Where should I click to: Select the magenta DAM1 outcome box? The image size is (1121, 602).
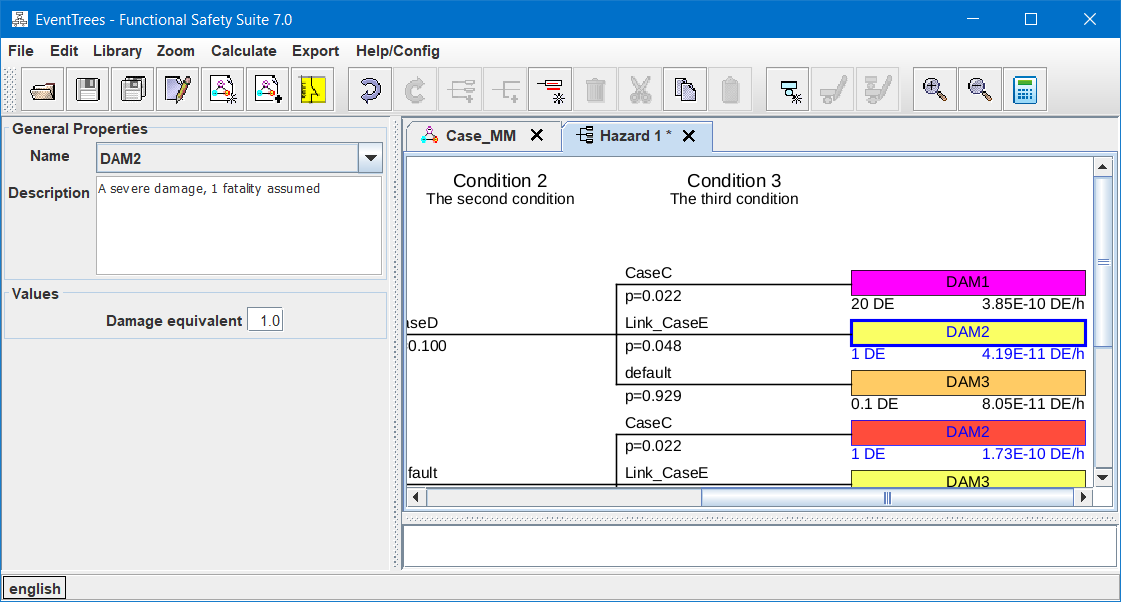pos(967,283)
